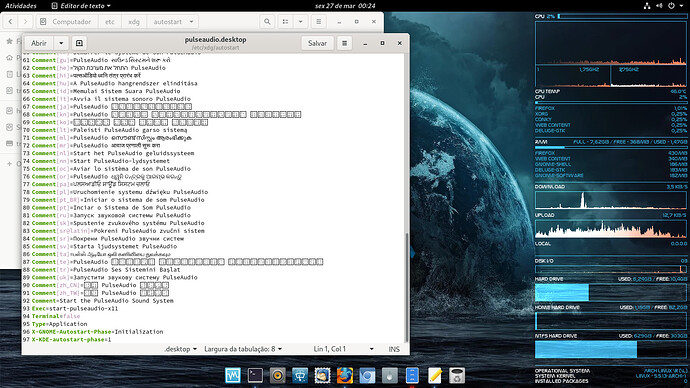Toggle grid view icon in Files window
This screenshot has height=388, width=690.
[x=286, y=22]
